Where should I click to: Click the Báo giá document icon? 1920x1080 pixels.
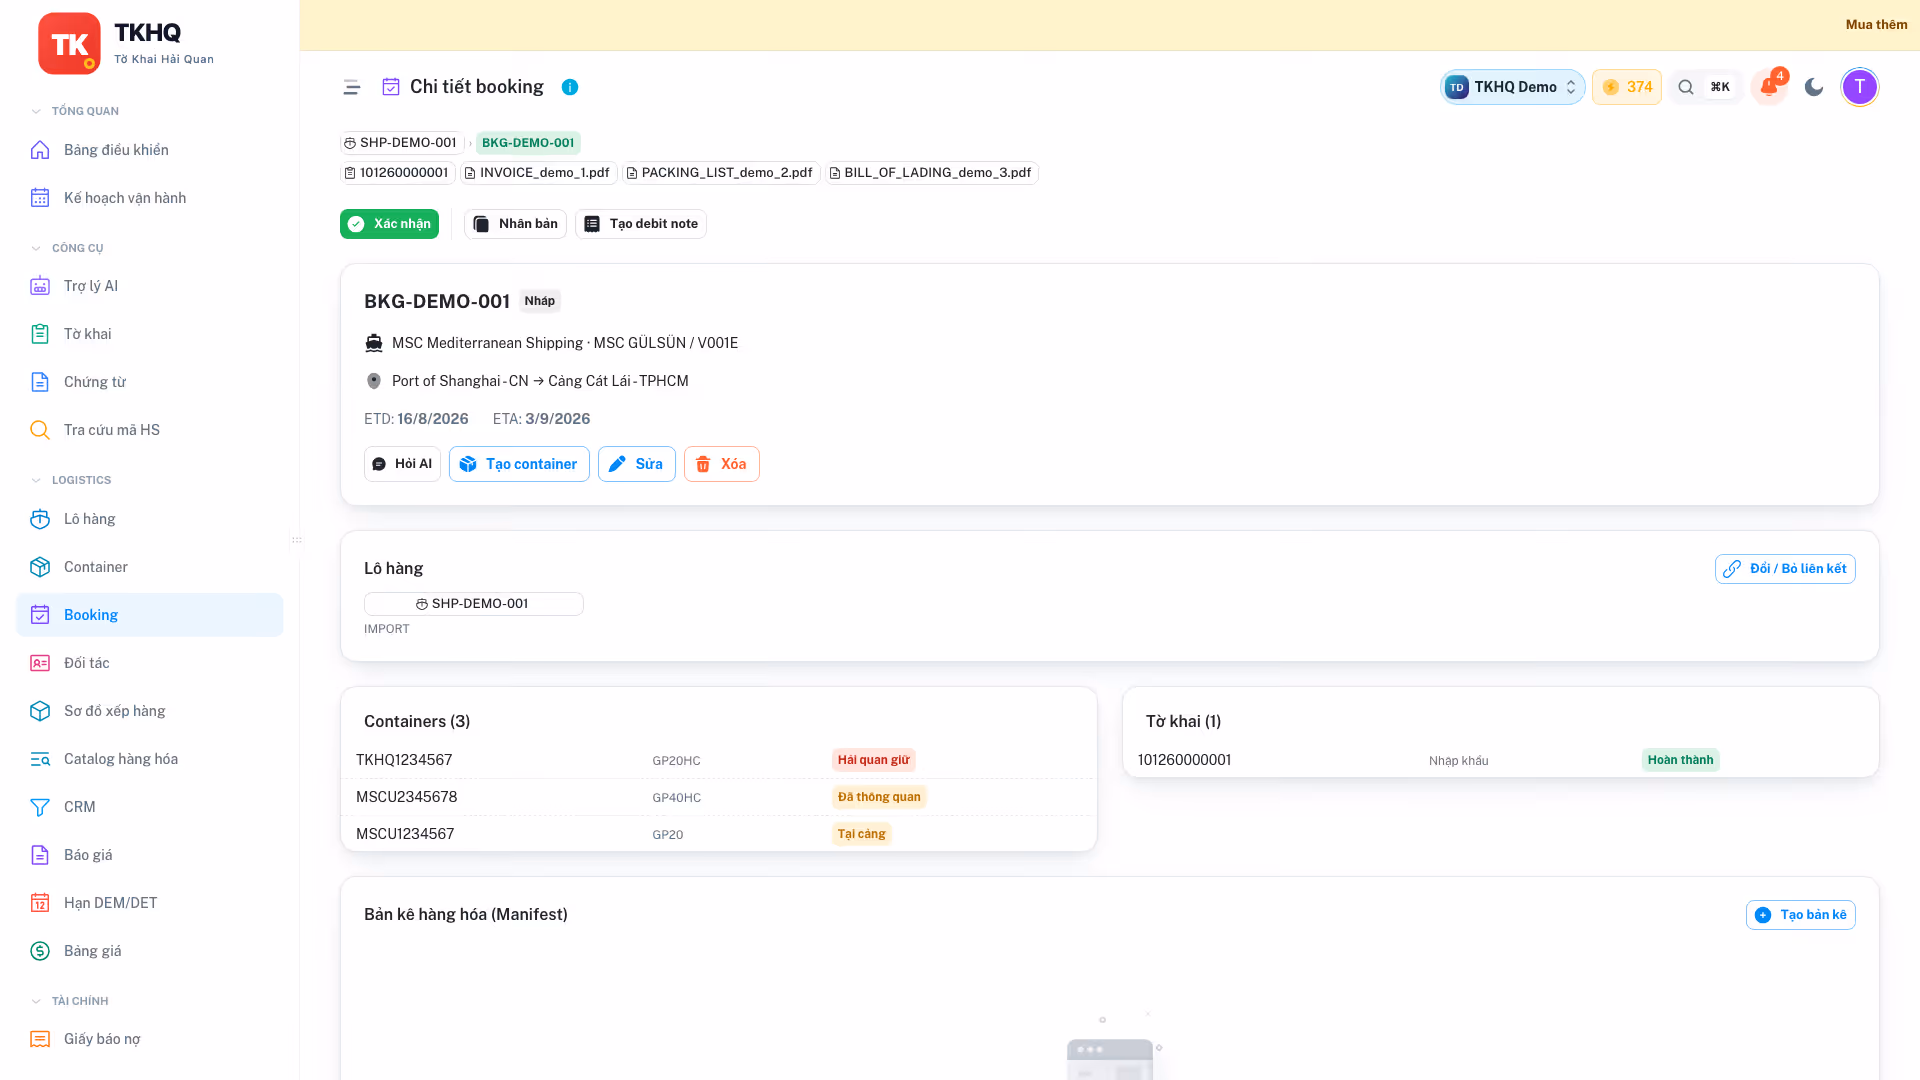coord(40,855)
